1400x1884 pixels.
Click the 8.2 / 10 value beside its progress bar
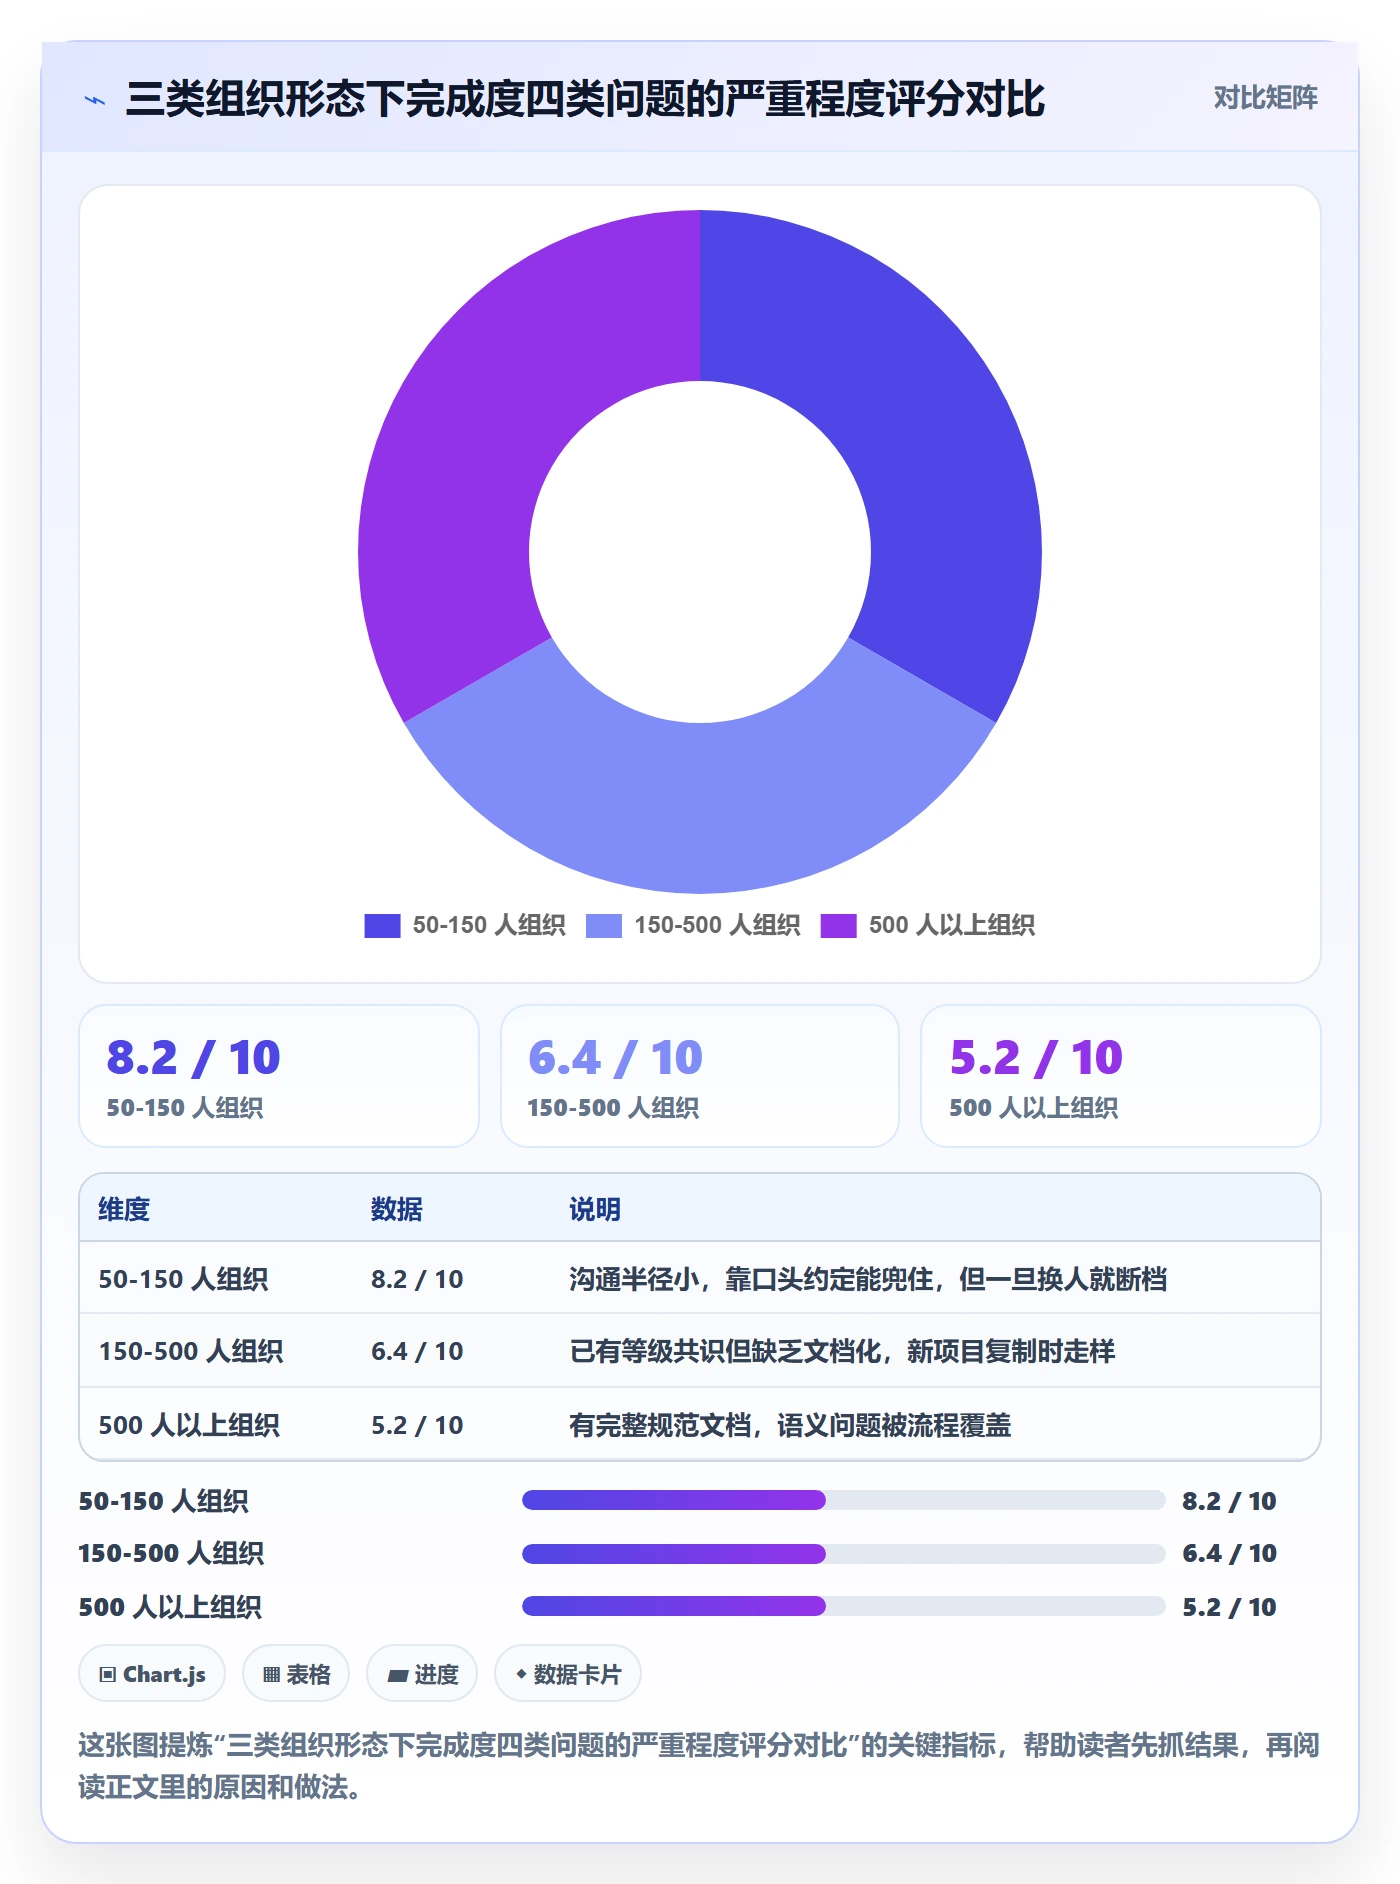point(1229,1501)
